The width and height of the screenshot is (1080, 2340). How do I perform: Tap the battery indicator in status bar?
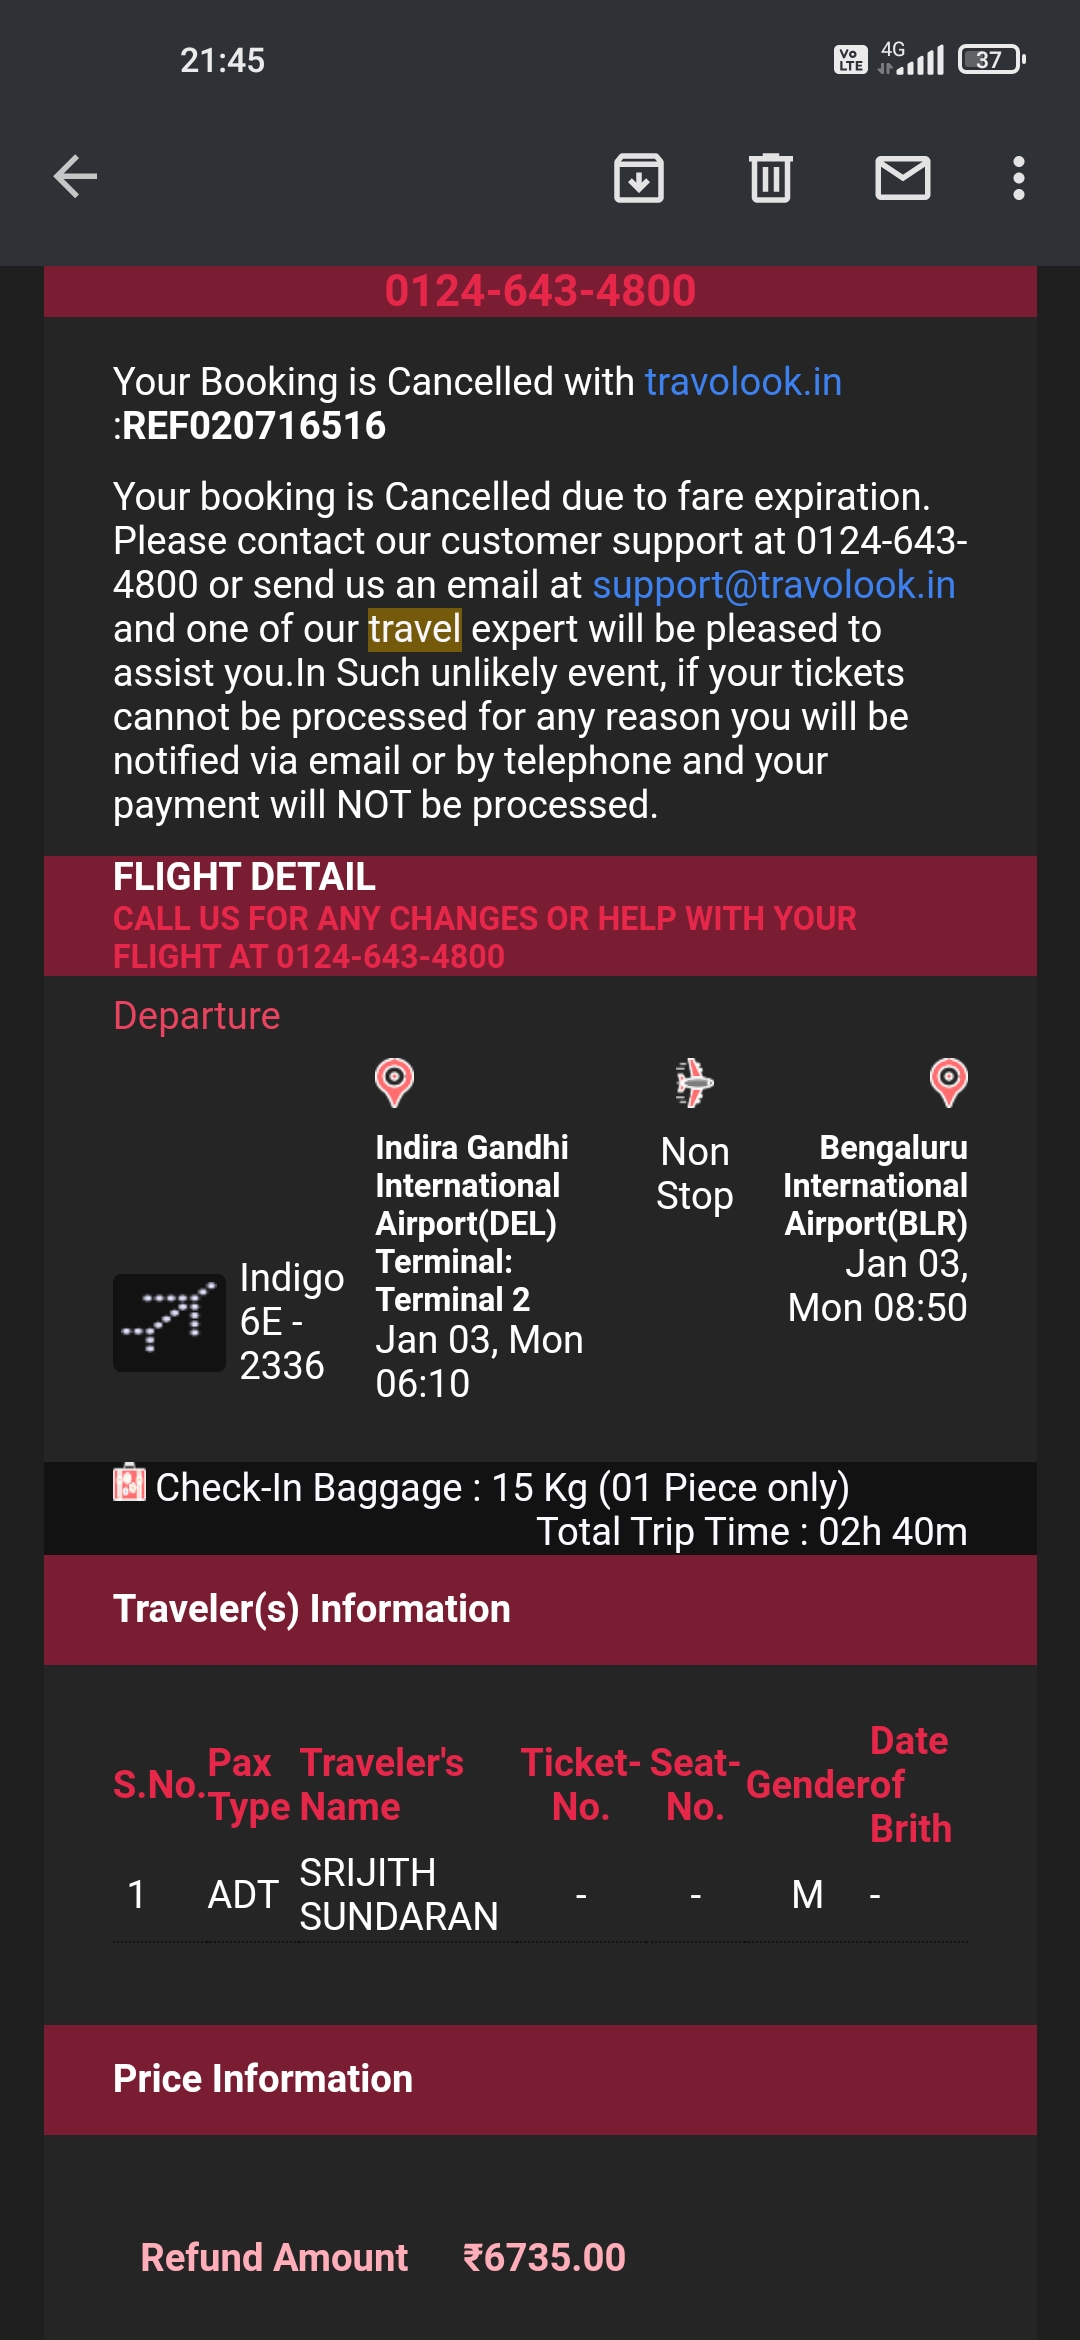point(991,60)
